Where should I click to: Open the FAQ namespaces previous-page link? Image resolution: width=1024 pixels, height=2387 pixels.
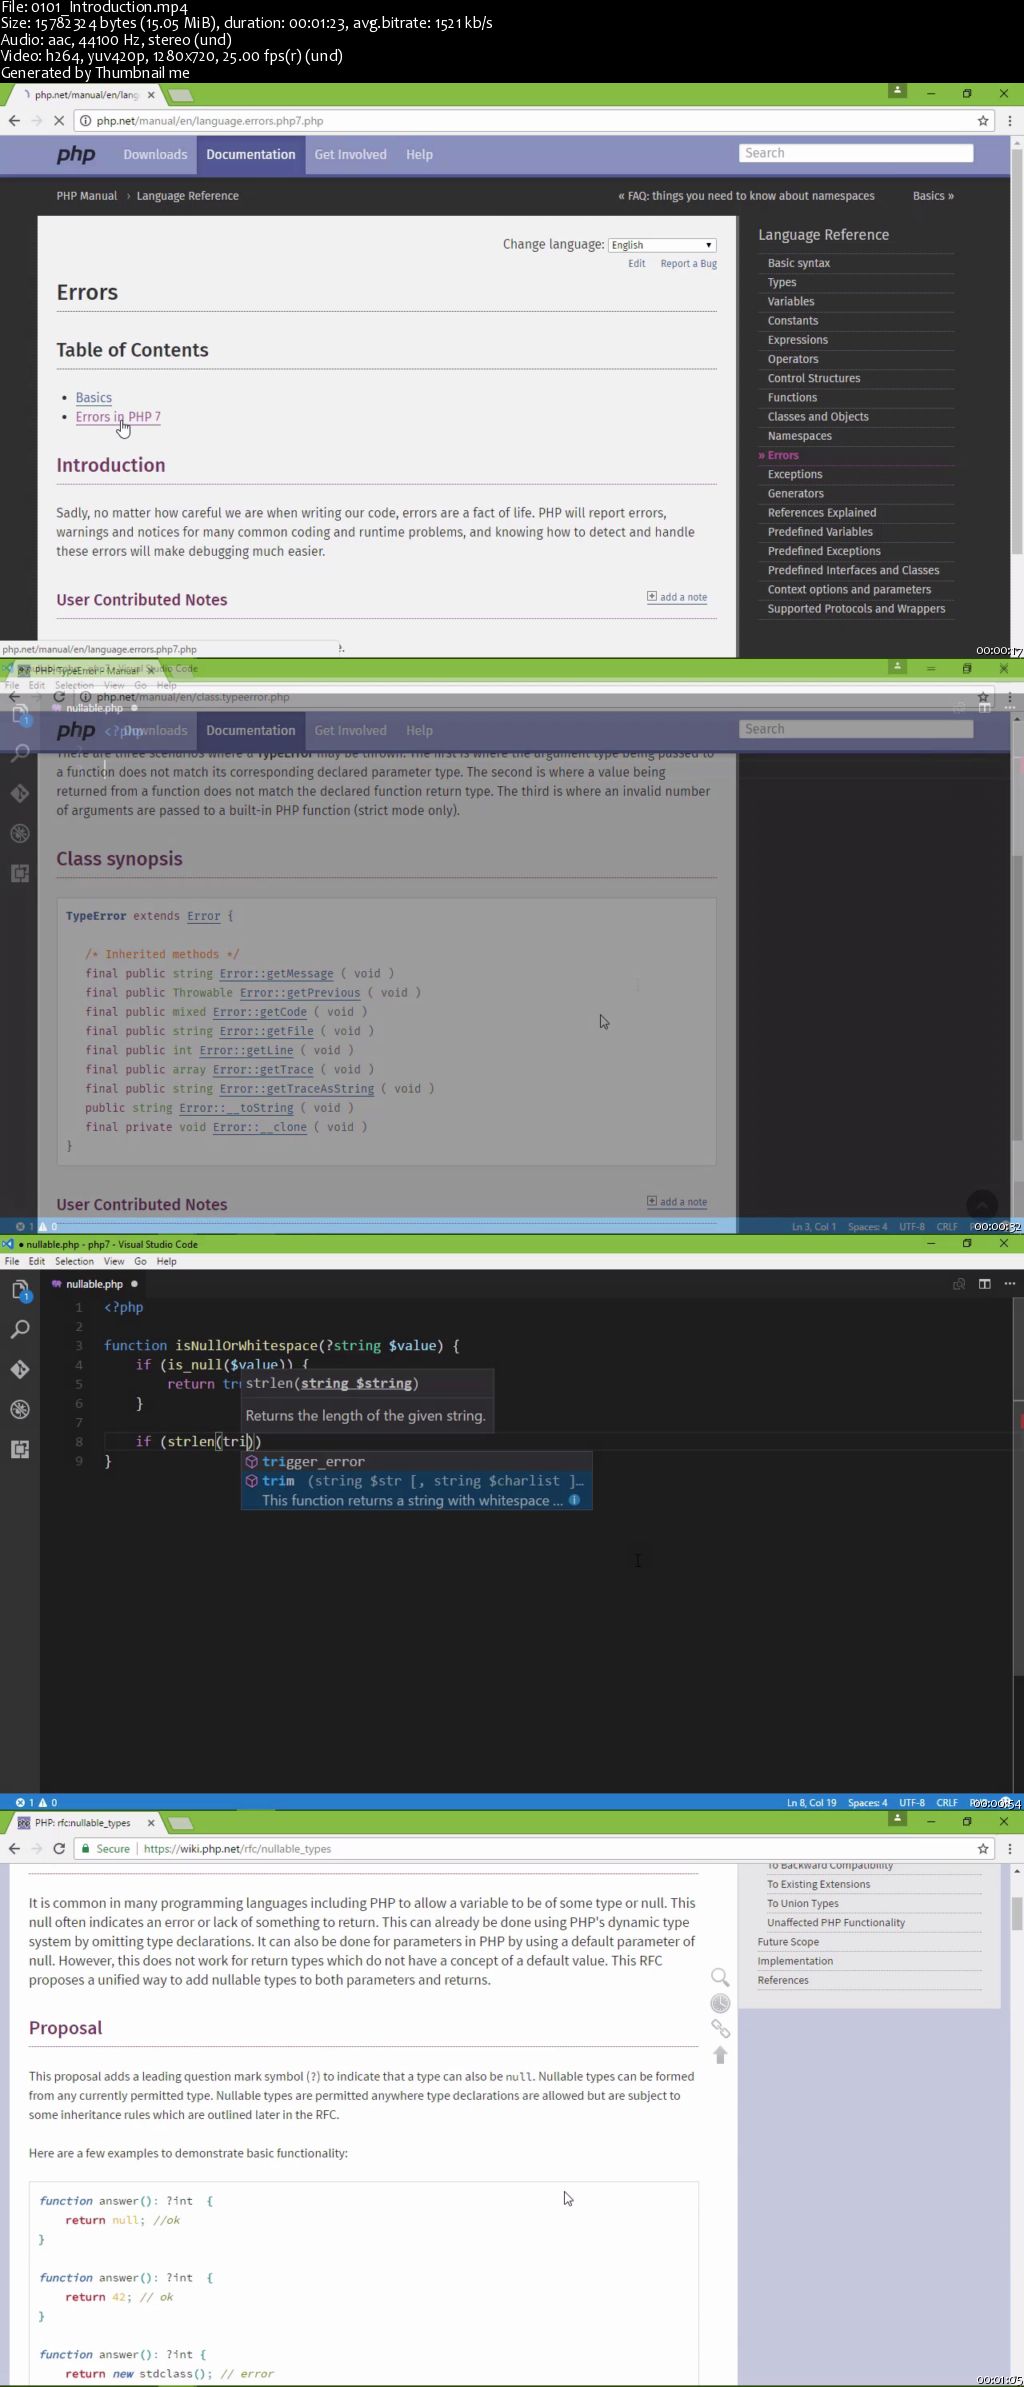click(x=746, y=196)
